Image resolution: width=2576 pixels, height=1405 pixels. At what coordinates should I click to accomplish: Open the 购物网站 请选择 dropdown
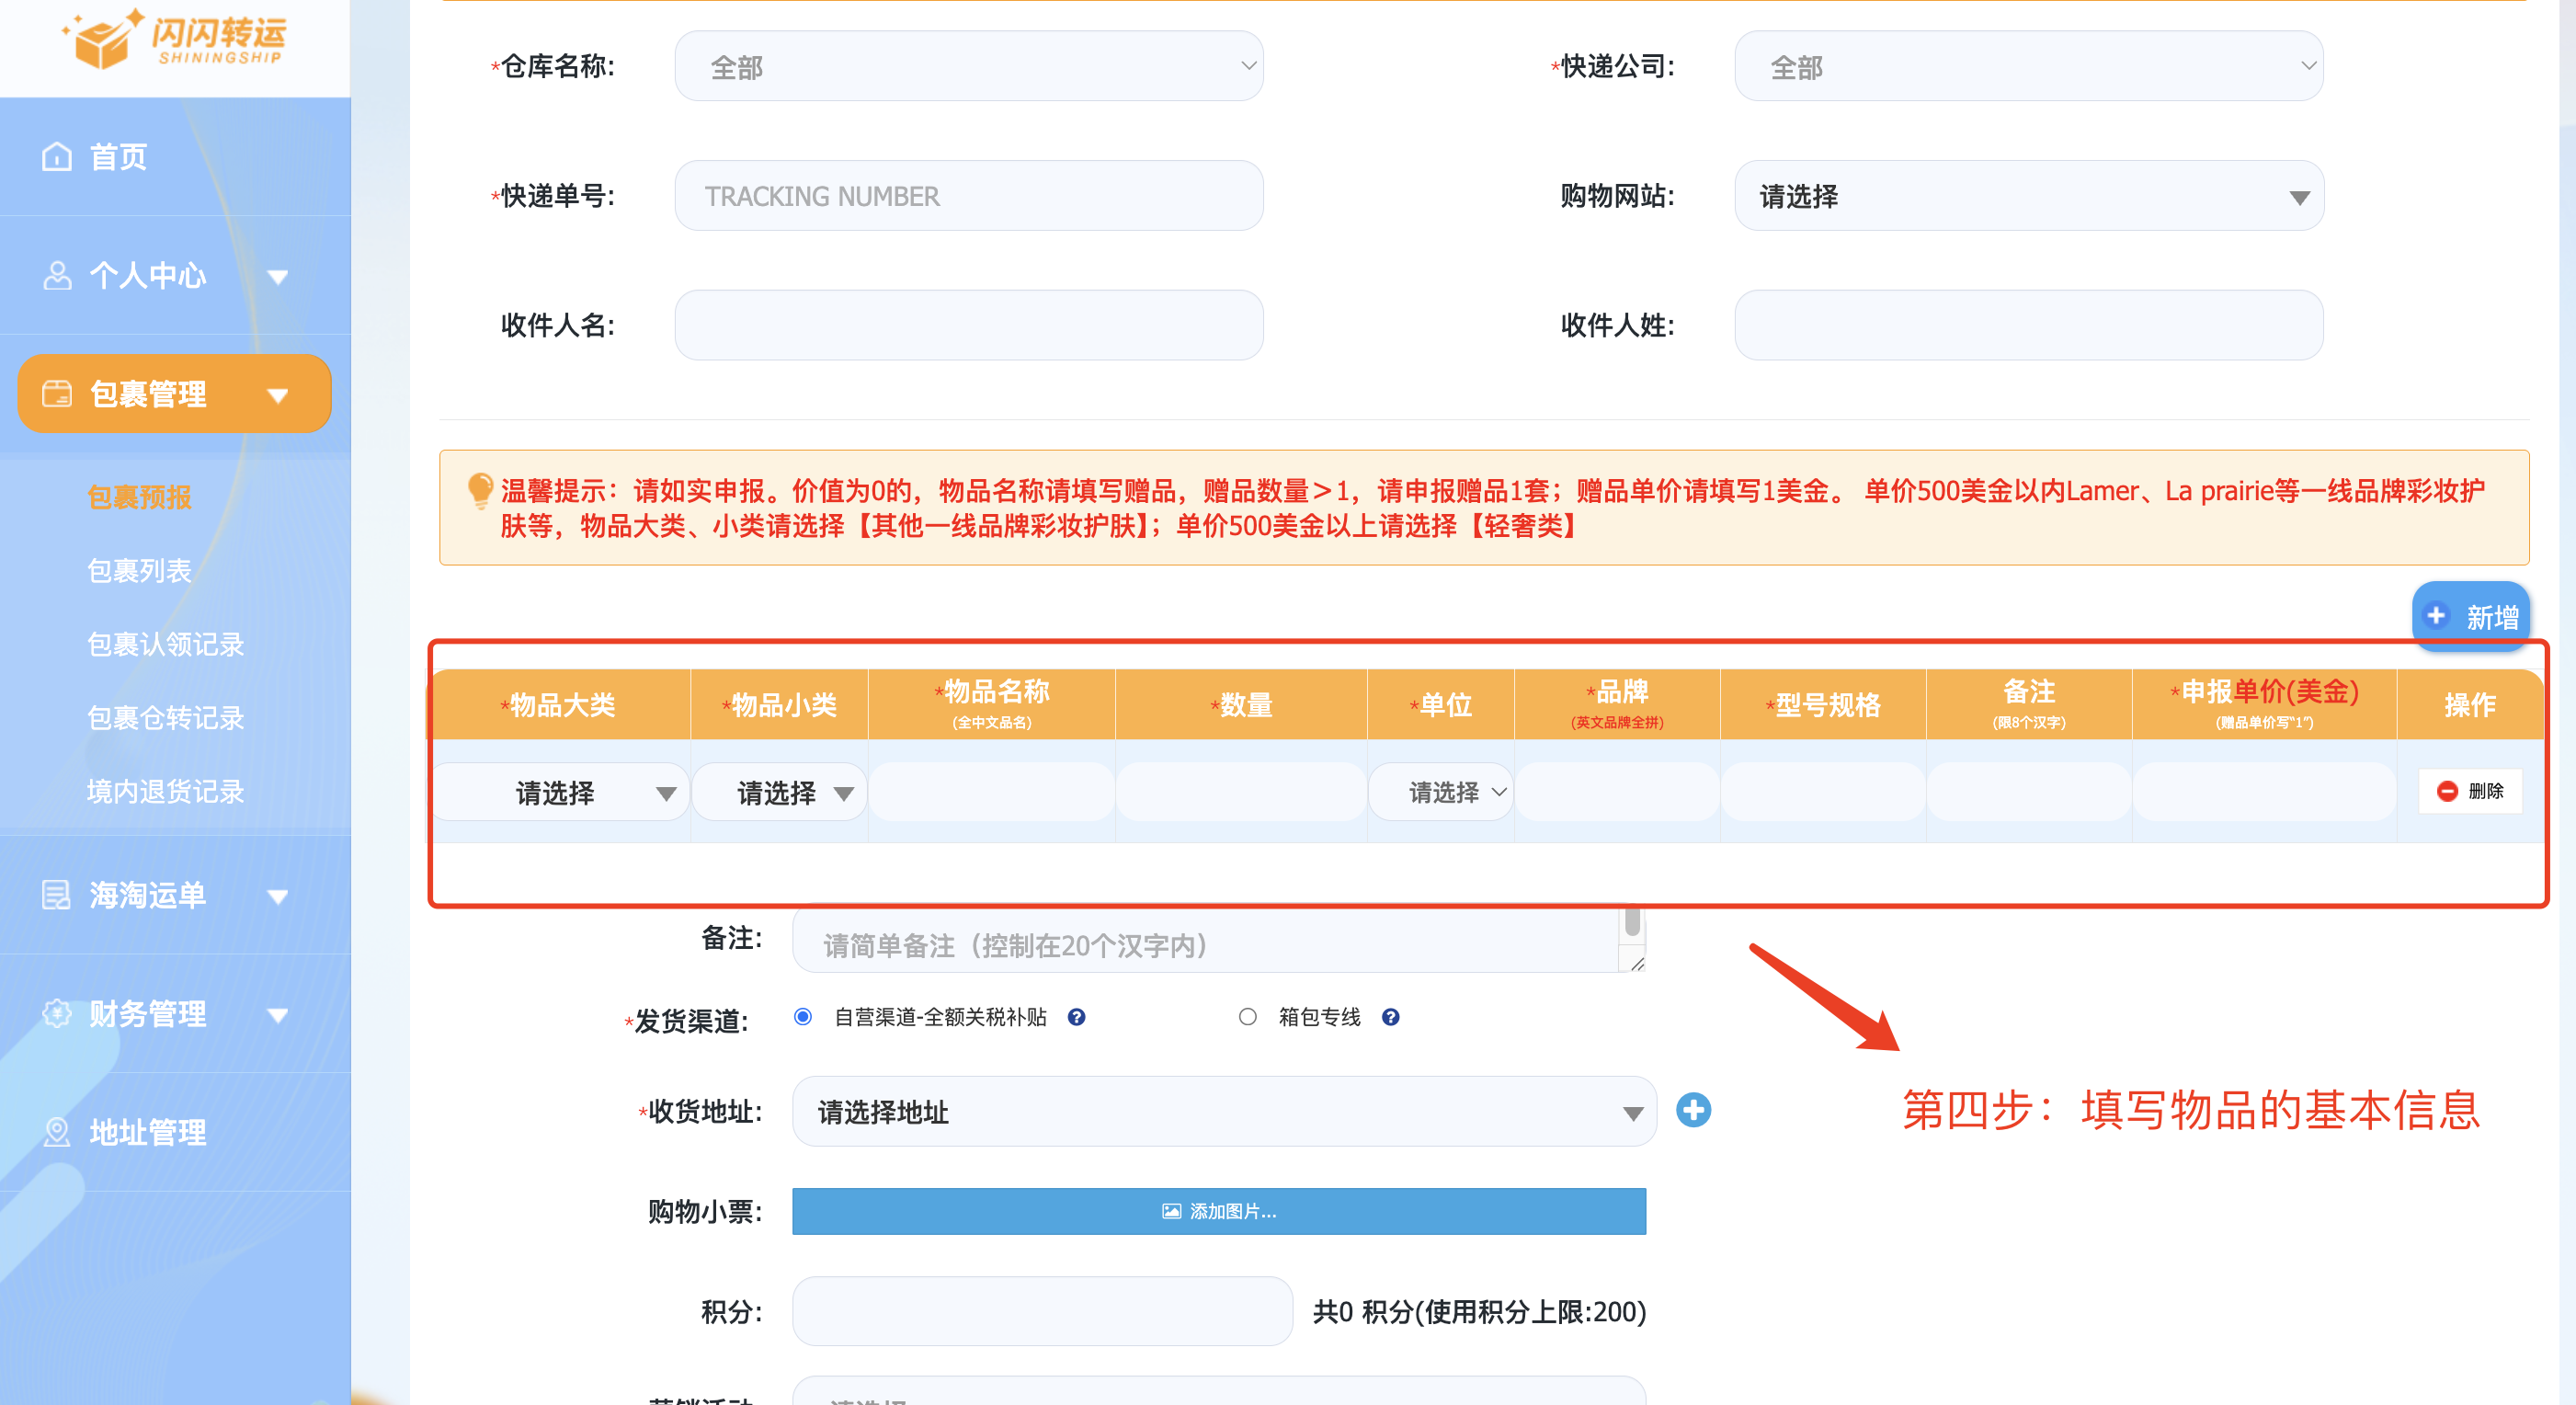pos(2028,197)
